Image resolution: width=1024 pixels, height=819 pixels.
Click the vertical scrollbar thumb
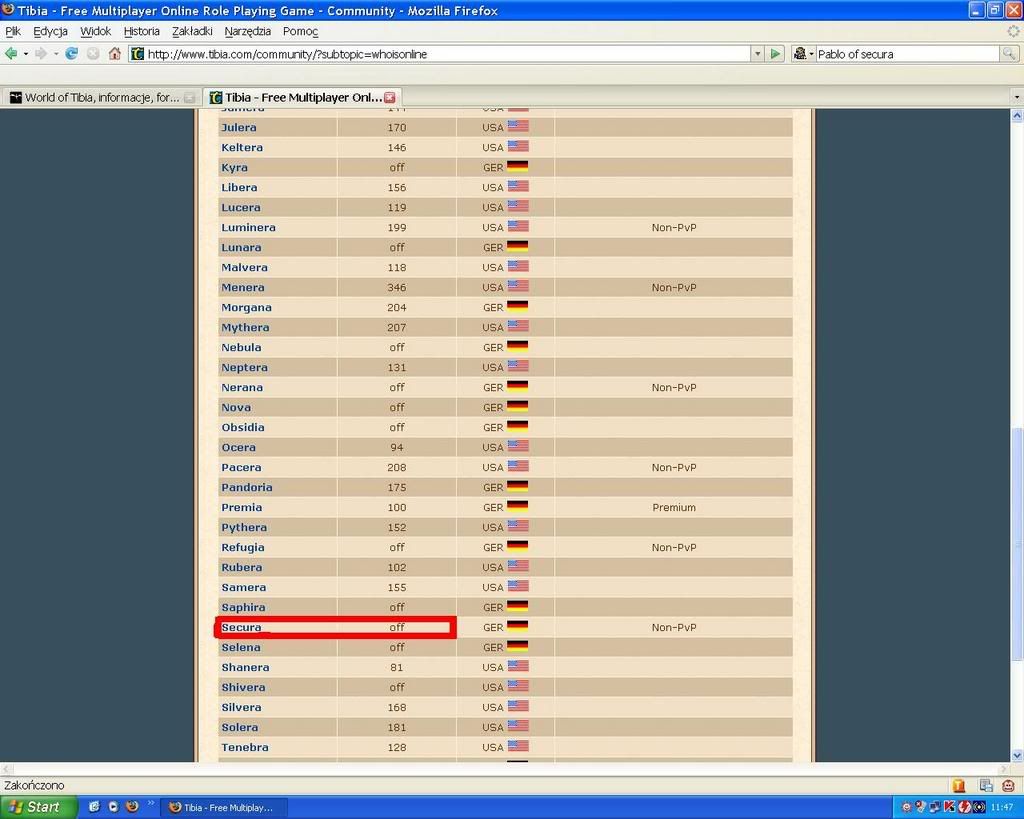tap(1017, 545)
